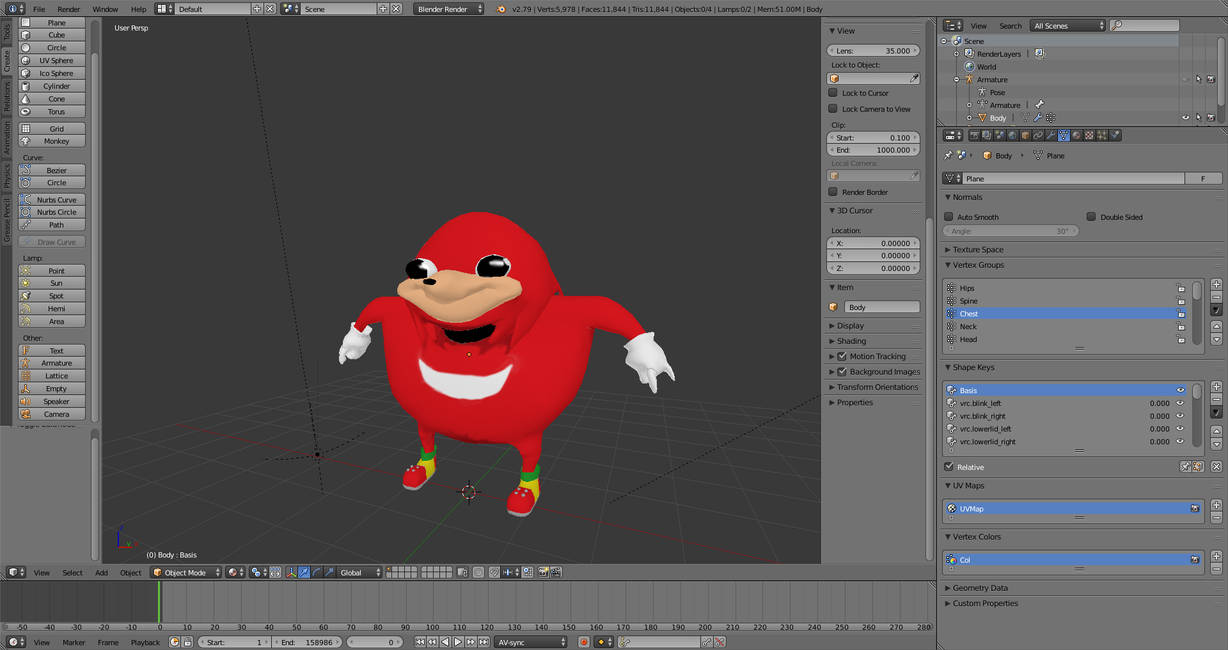
Task: Enable Lock Camera to View
Action: 833,109
